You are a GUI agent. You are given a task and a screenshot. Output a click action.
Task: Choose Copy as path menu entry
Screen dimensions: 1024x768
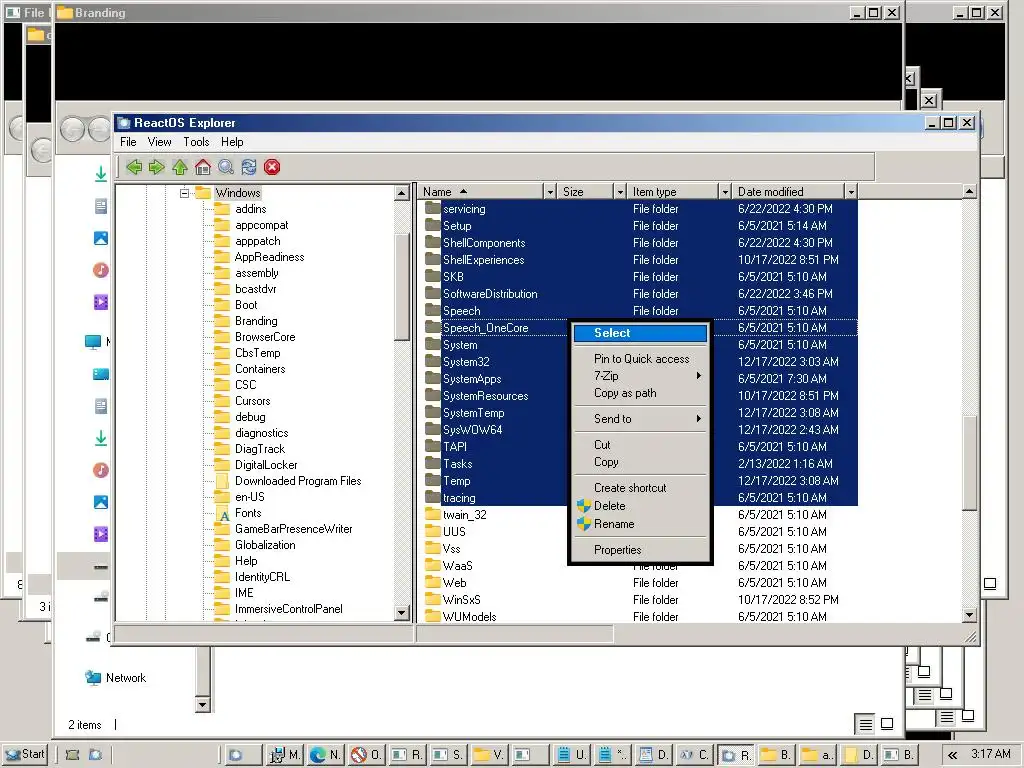[x=640, y=393]
